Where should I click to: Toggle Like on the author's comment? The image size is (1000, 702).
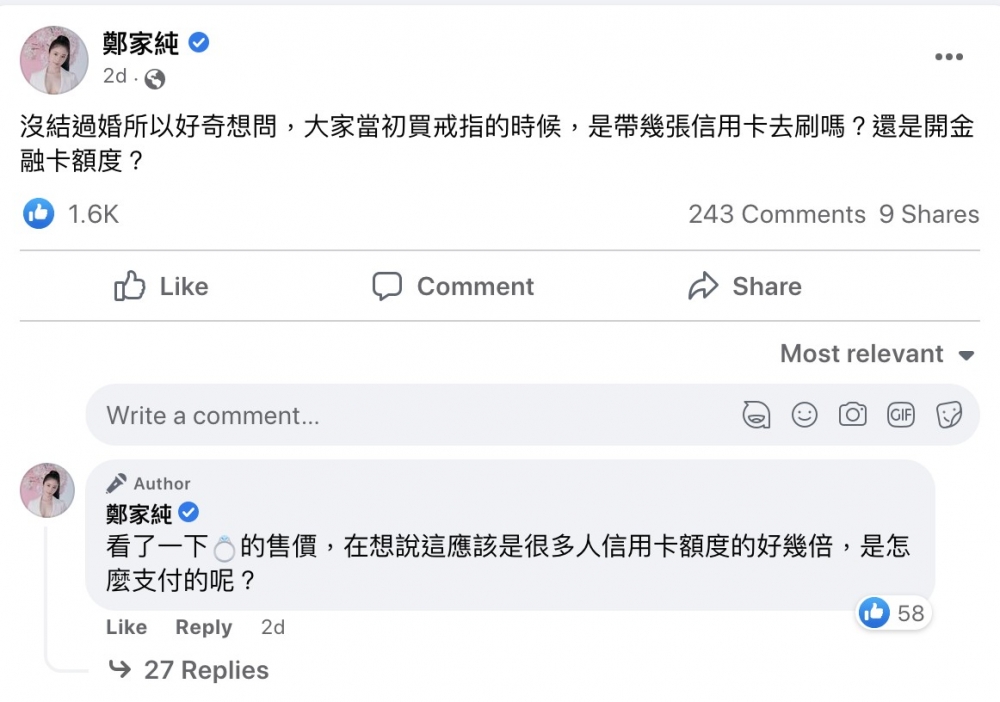pos(126,627)
